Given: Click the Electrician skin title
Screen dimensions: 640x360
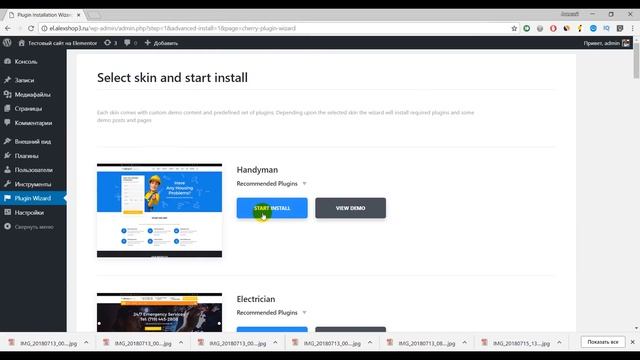Looking at the screenshot, I should (256, 299).
